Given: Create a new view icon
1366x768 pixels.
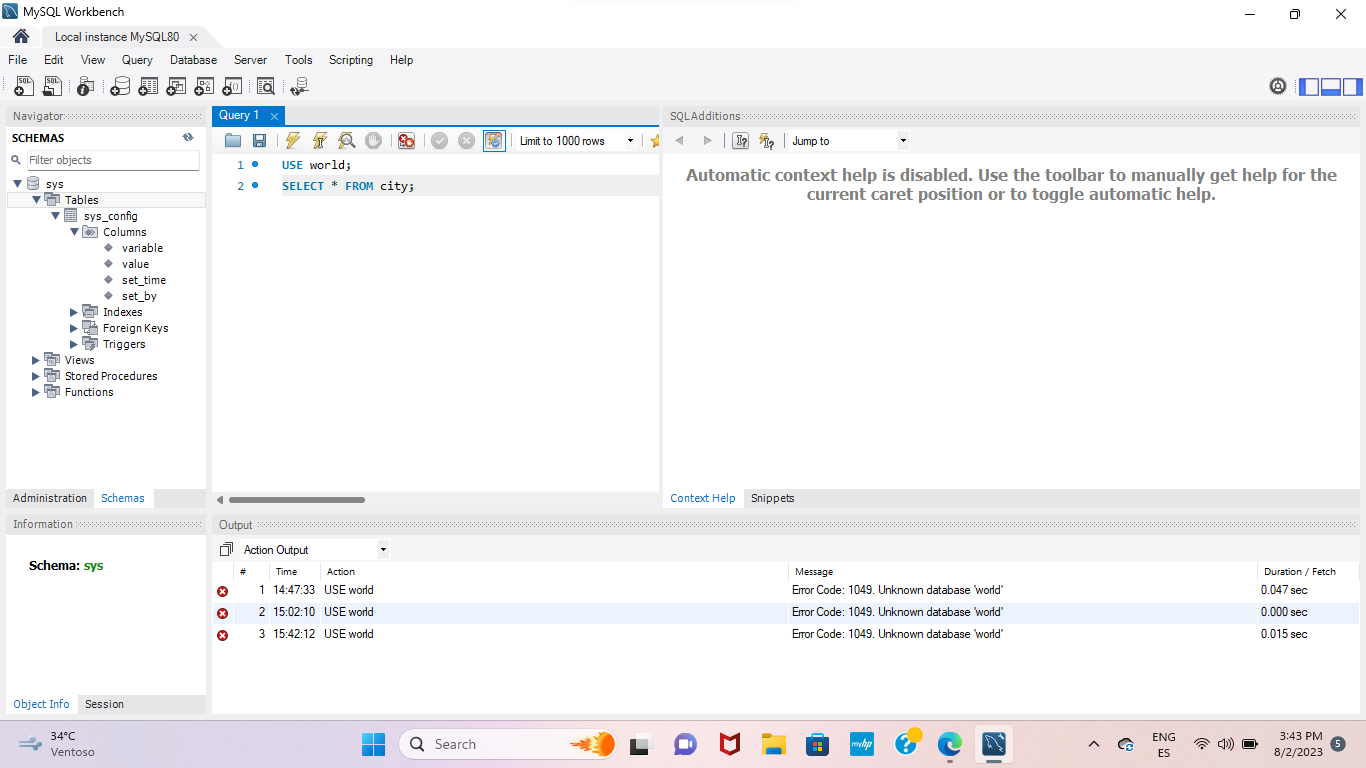Looking at the screenshot, I should 176,87.
